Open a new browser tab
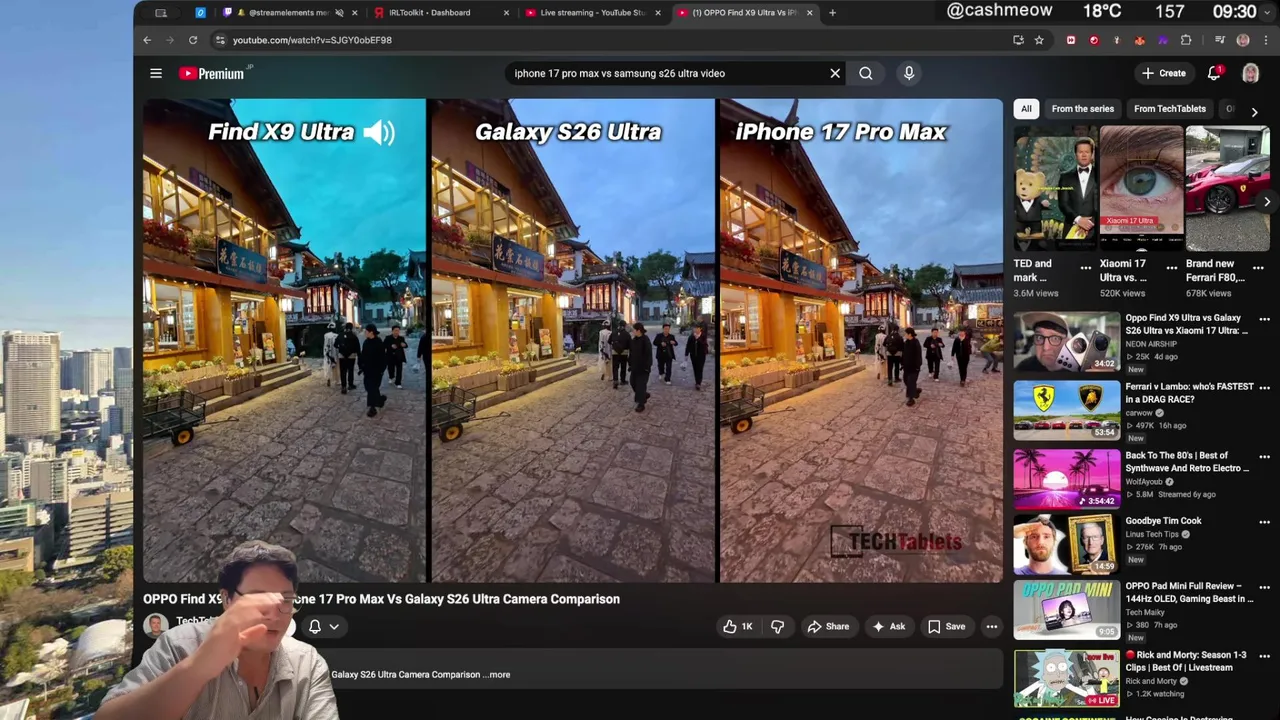The width and height of the screenshot is (1280, 720). tap(832, 13)
